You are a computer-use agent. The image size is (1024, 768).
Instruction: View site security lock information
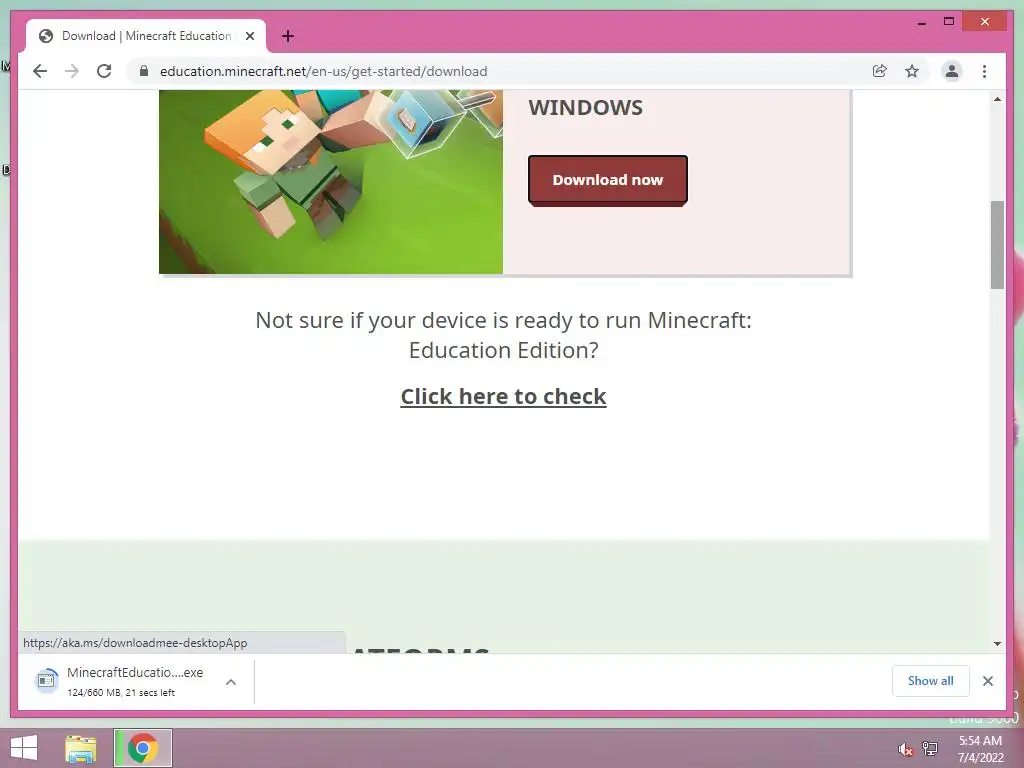point(144,71)
